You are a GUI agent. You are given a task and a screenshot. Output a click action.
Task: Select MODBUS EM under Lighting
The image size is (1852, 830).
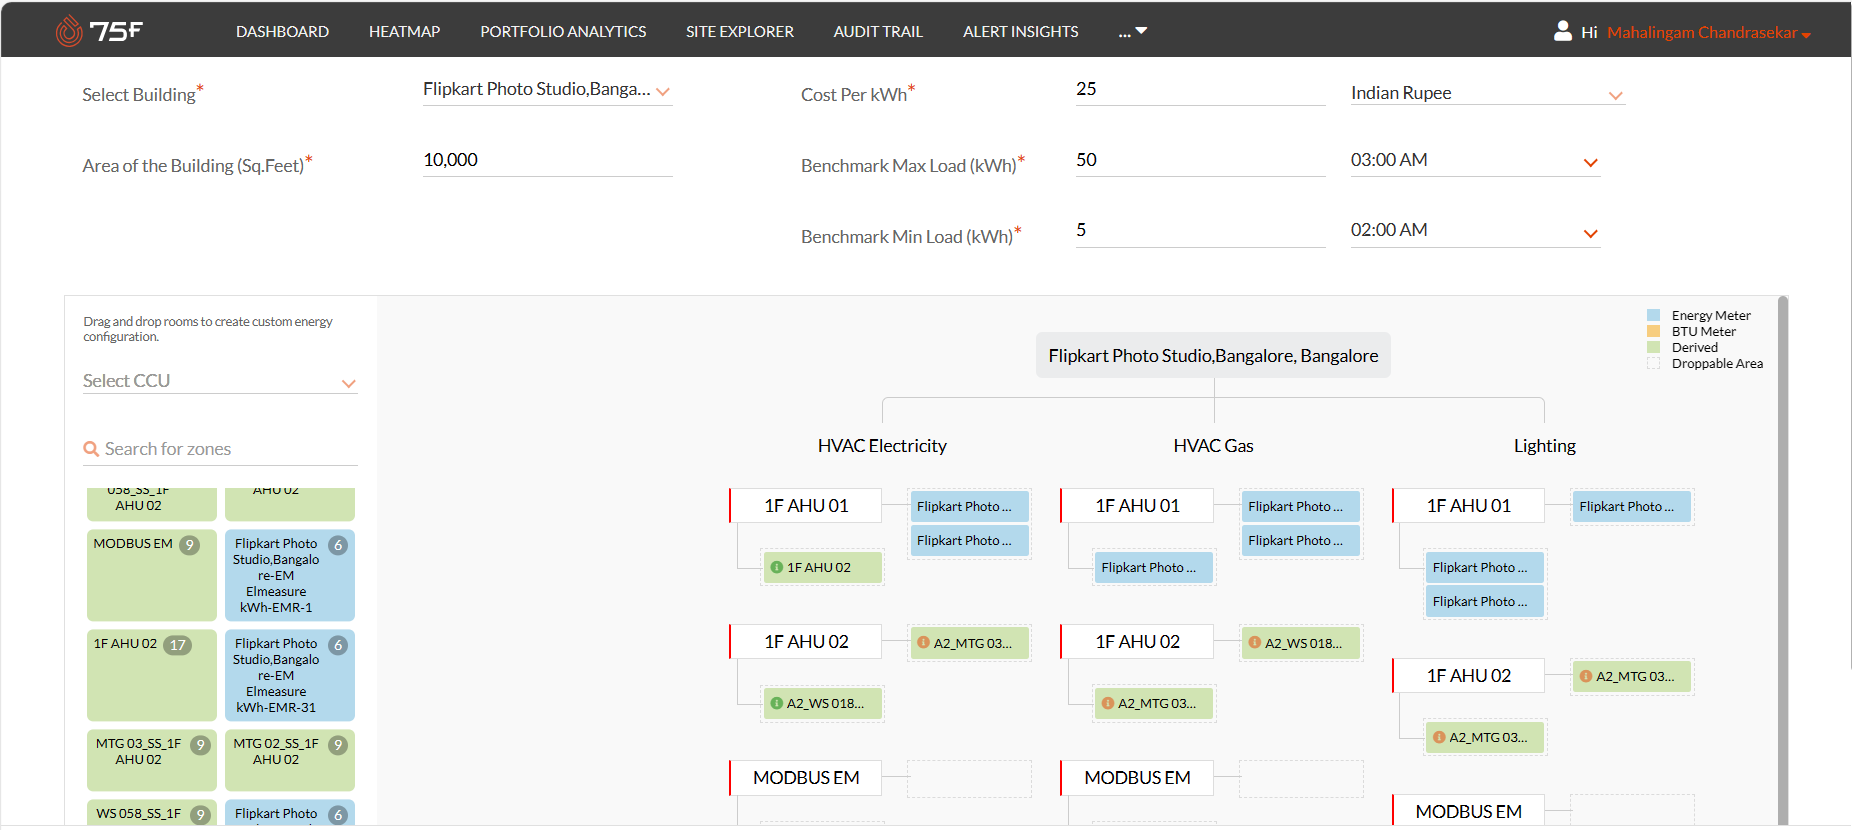[x=1468, y=811]
